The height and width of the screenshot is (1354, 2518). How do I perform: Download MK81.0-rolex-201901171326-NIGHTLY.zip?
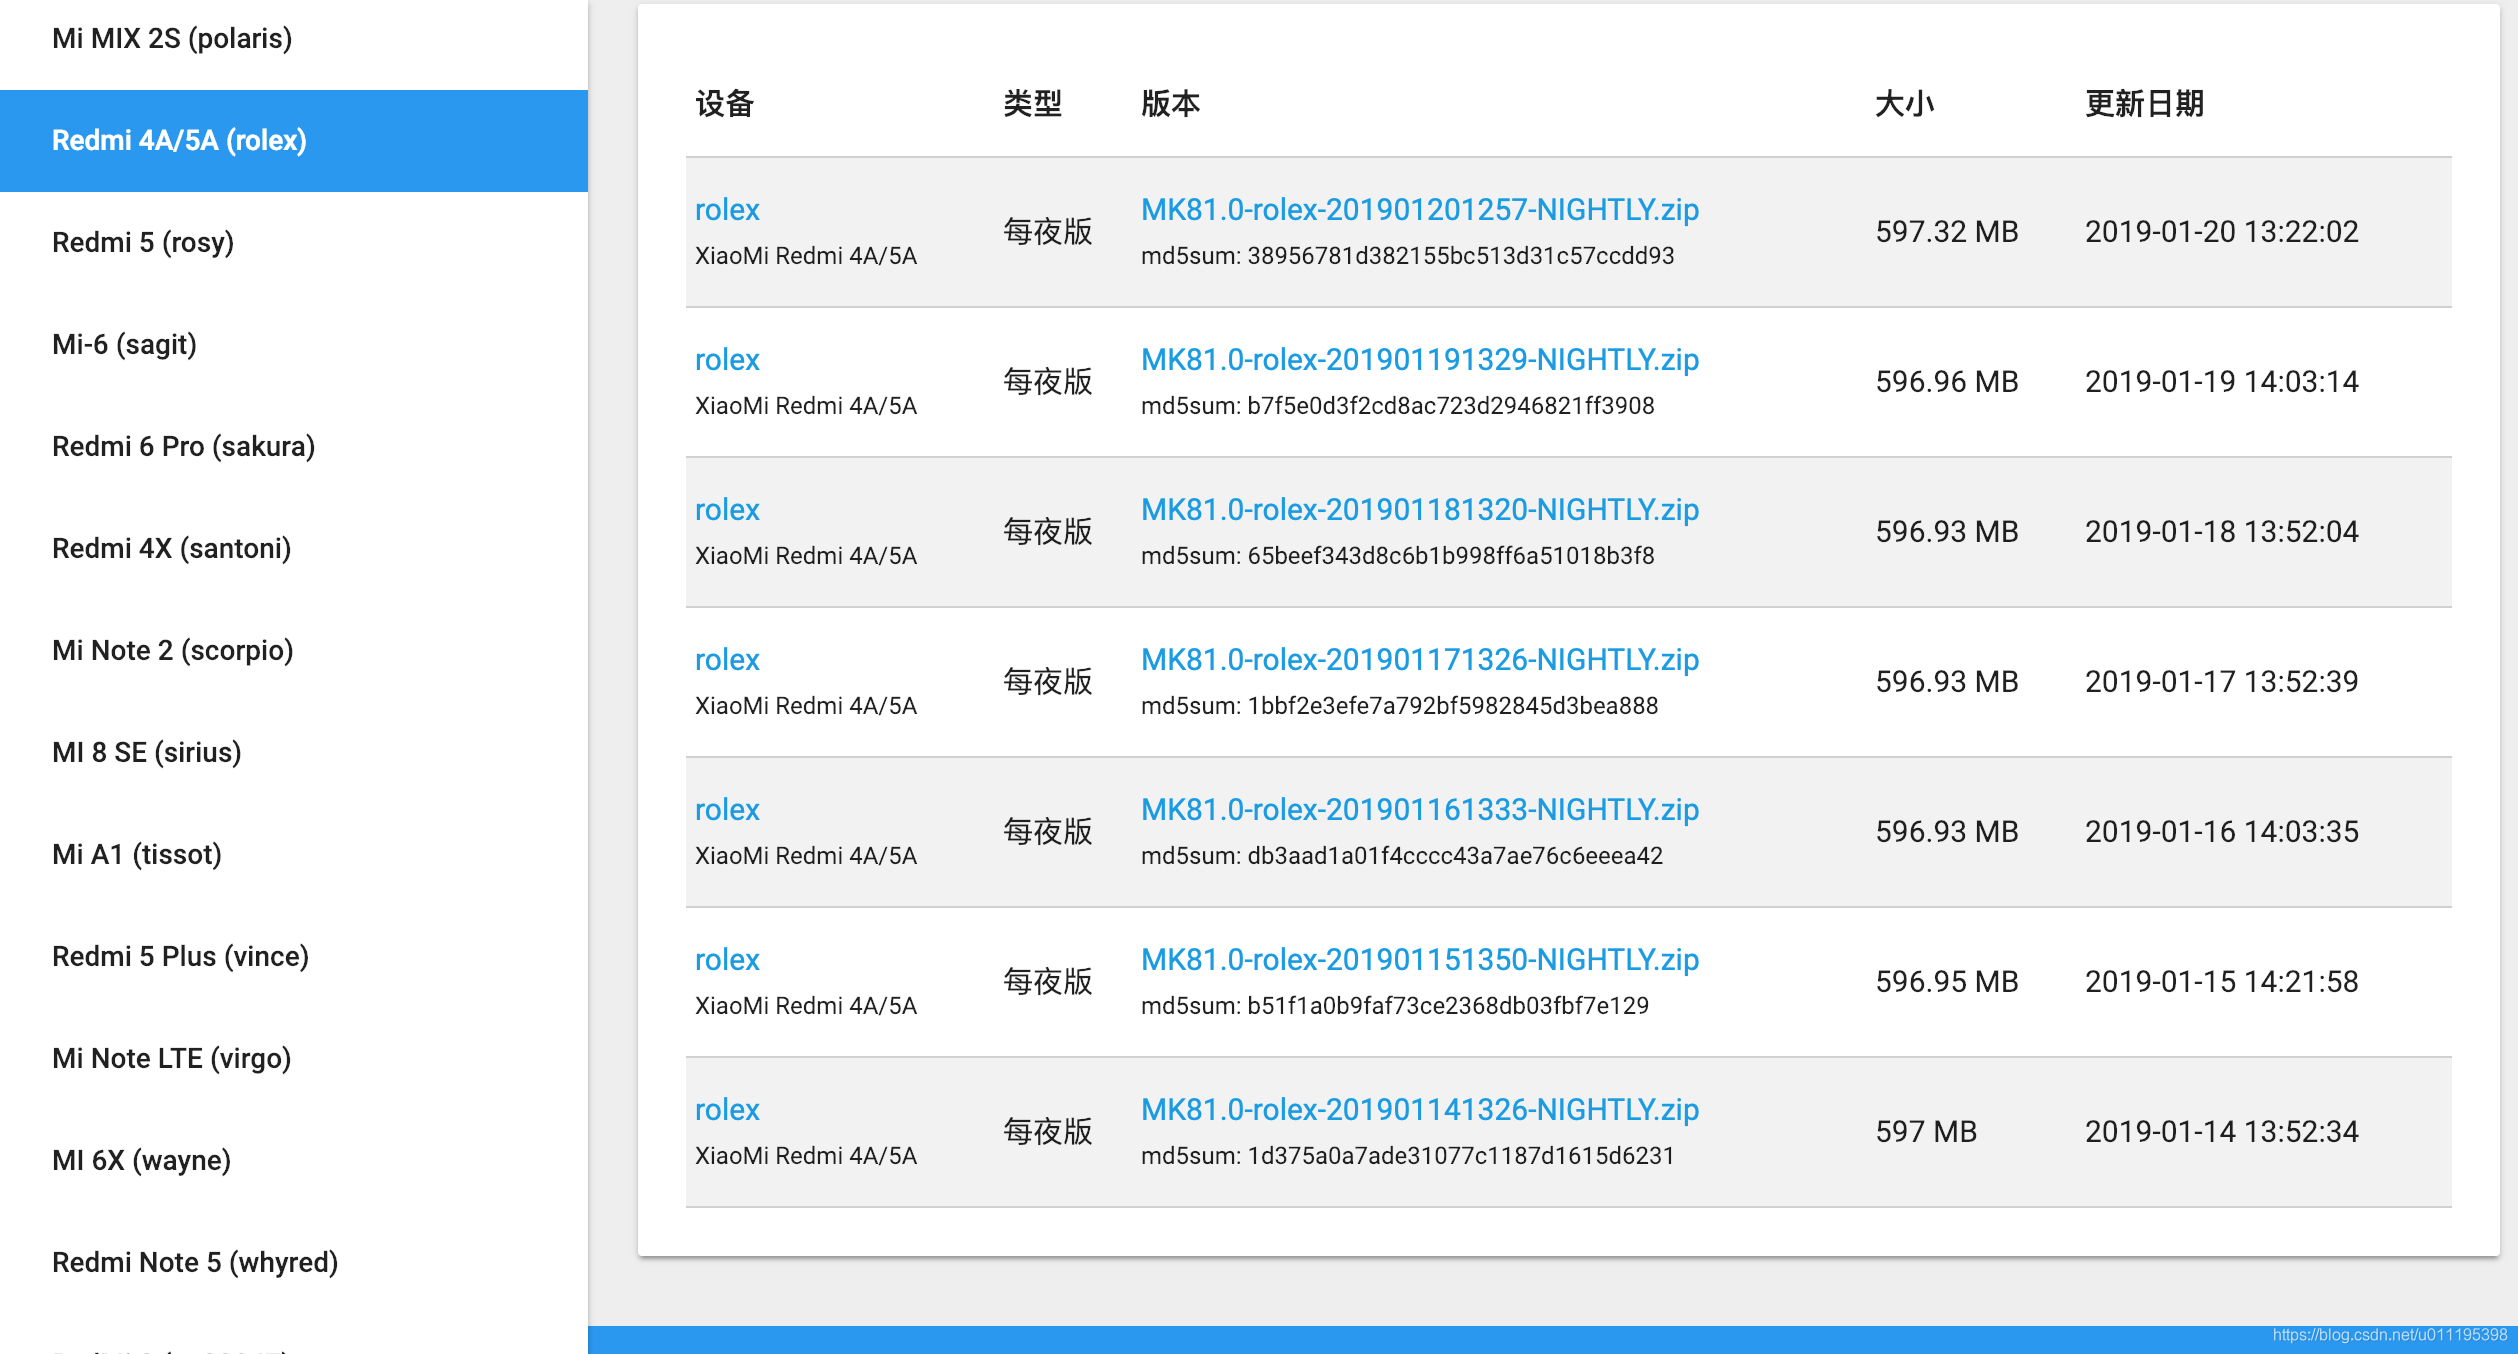1420,659
